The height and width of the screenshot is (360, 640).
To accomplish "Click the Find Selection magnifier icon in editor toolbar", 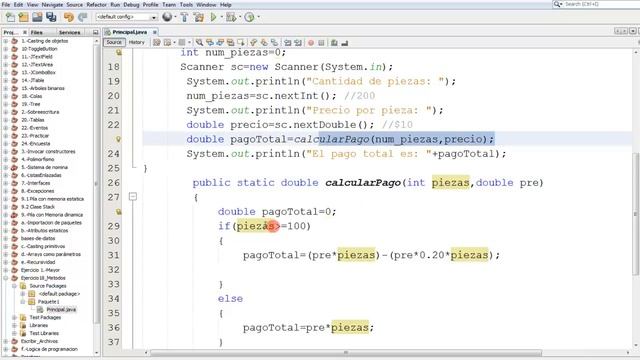I will tap(199, 42).
